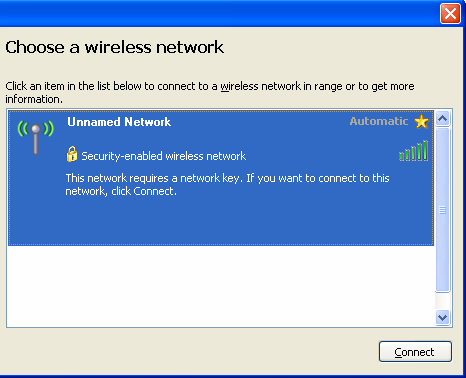
Task: Click the blank blue area inside the network entry
Action: point(221,222)
